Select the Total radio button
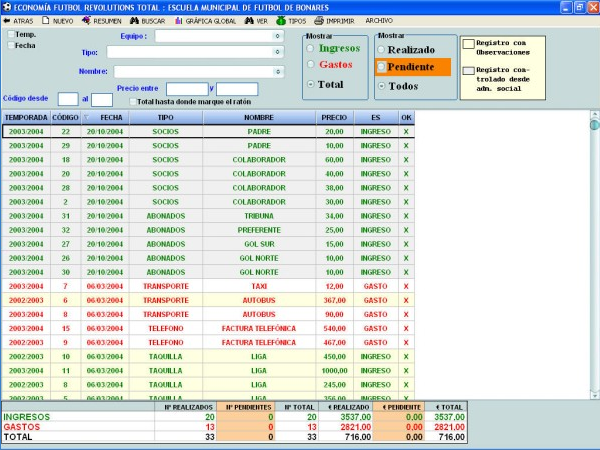 click(311, 84)
